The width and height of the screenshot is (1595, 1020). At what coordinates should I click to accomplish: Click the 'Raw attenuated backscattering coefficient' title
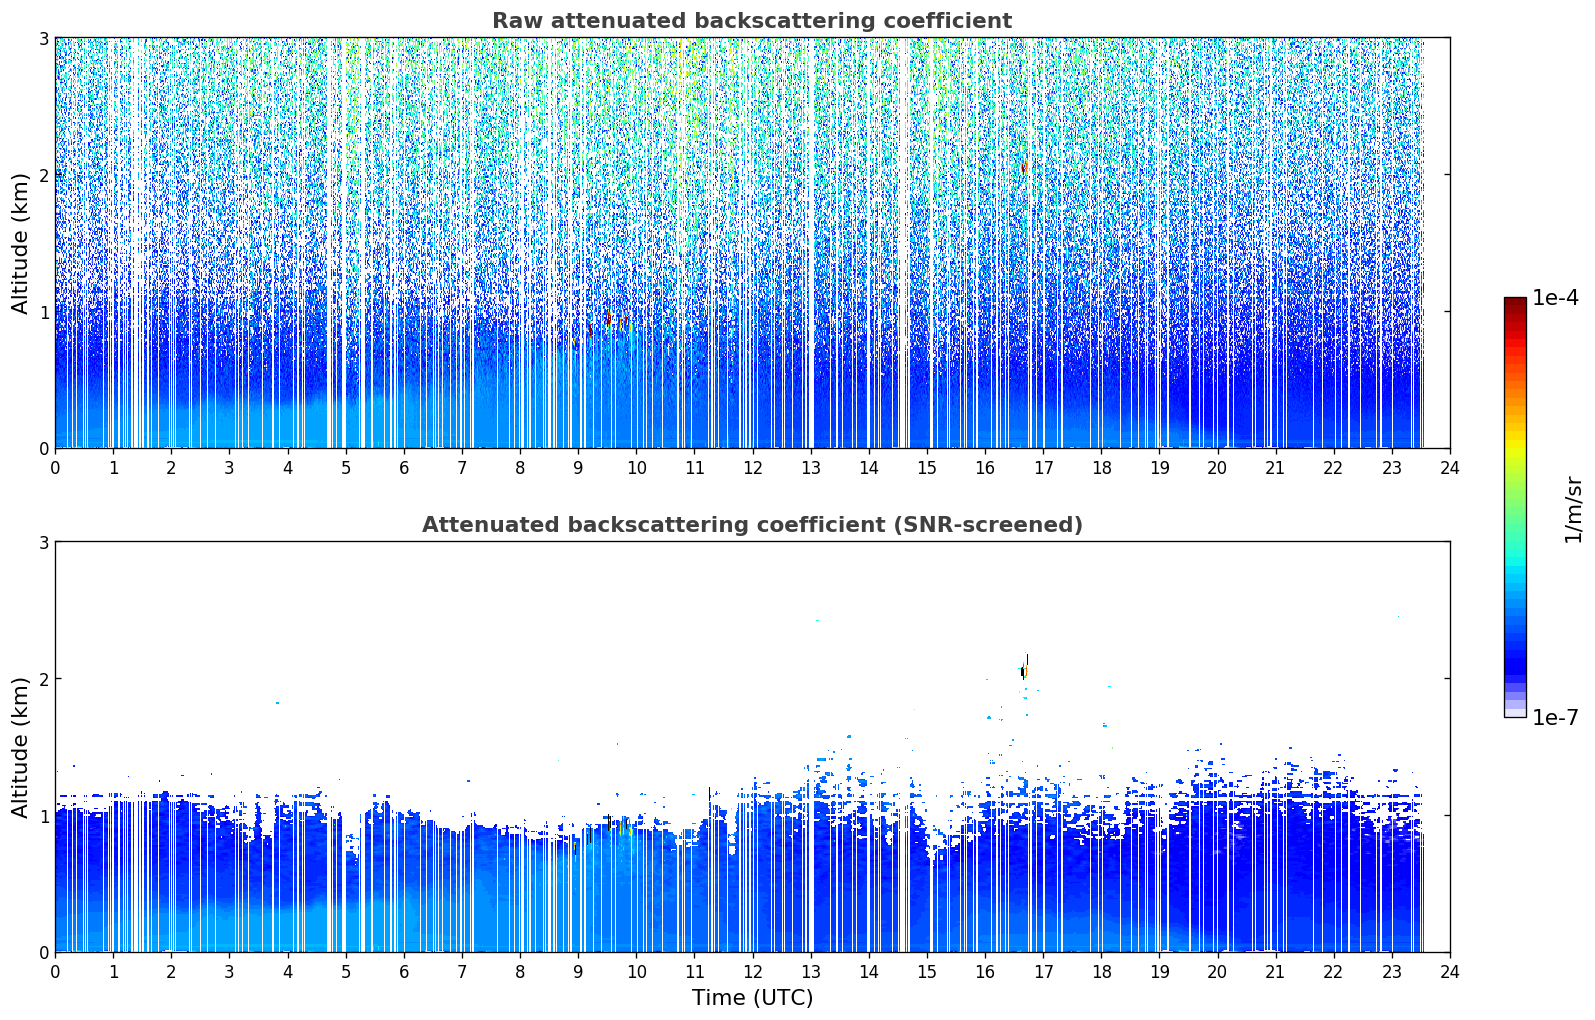tap(751, 21)
